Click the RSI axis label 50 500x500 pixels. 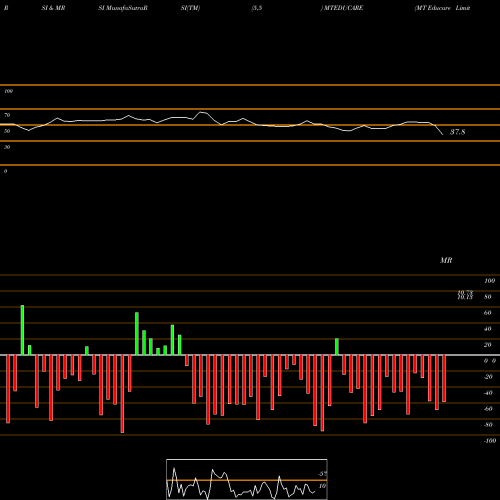click(x=7, y=131)
